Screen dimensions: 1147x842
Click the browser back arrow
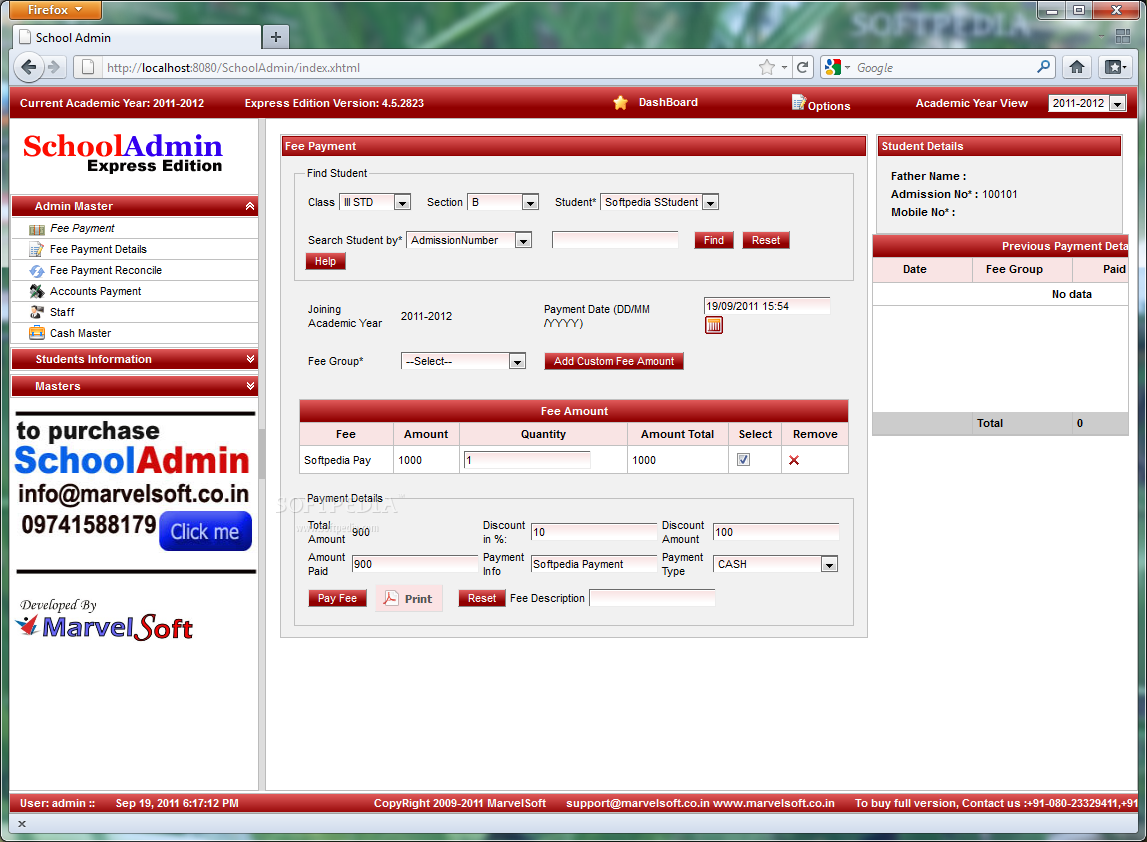click(x=29, y=67)
